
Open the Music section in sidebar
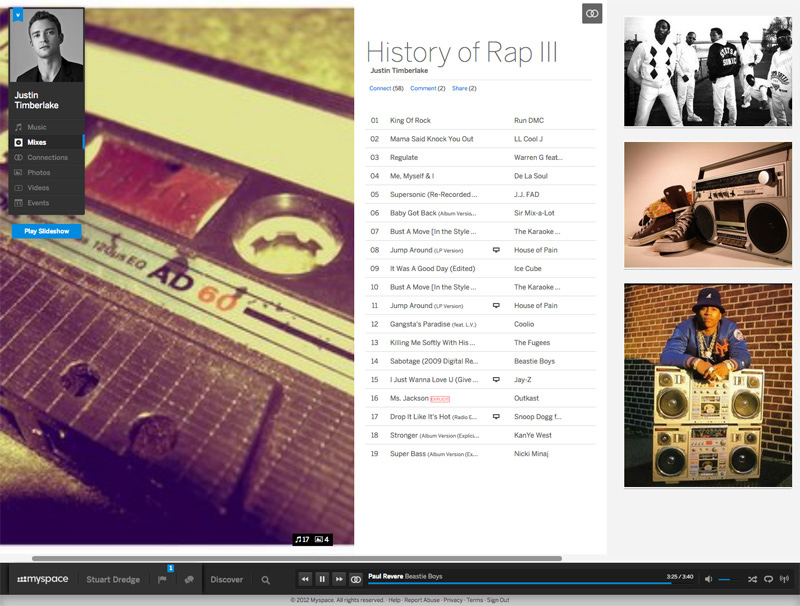(36, 127)
